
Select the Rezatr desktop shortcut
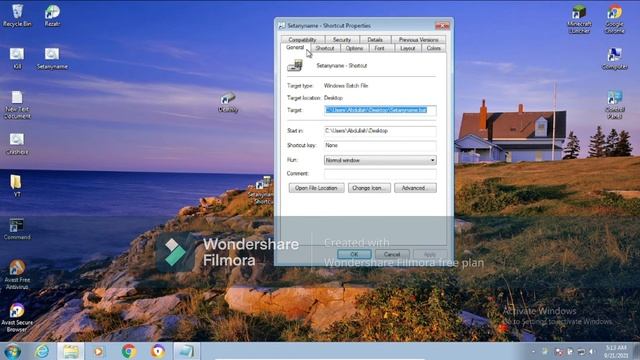click(52, 16)
